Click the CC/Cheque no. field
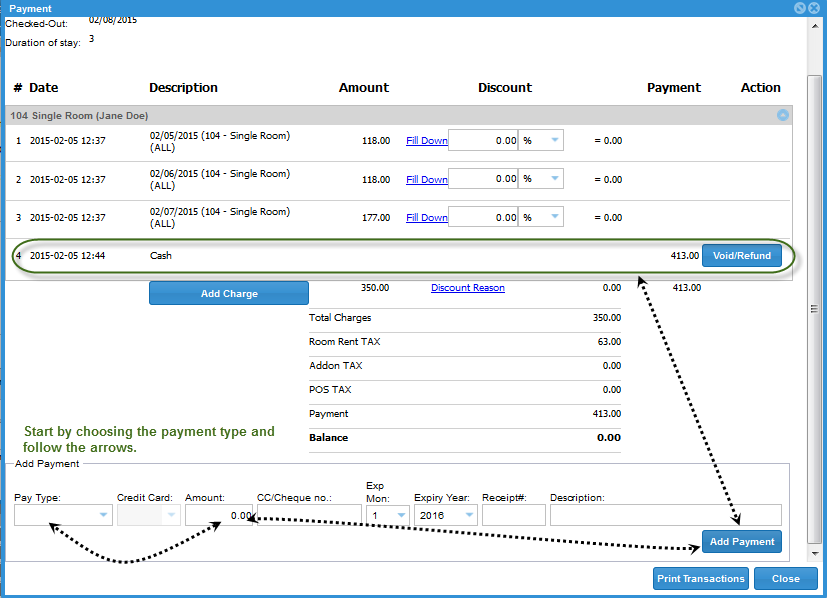 tap(309, 515)
